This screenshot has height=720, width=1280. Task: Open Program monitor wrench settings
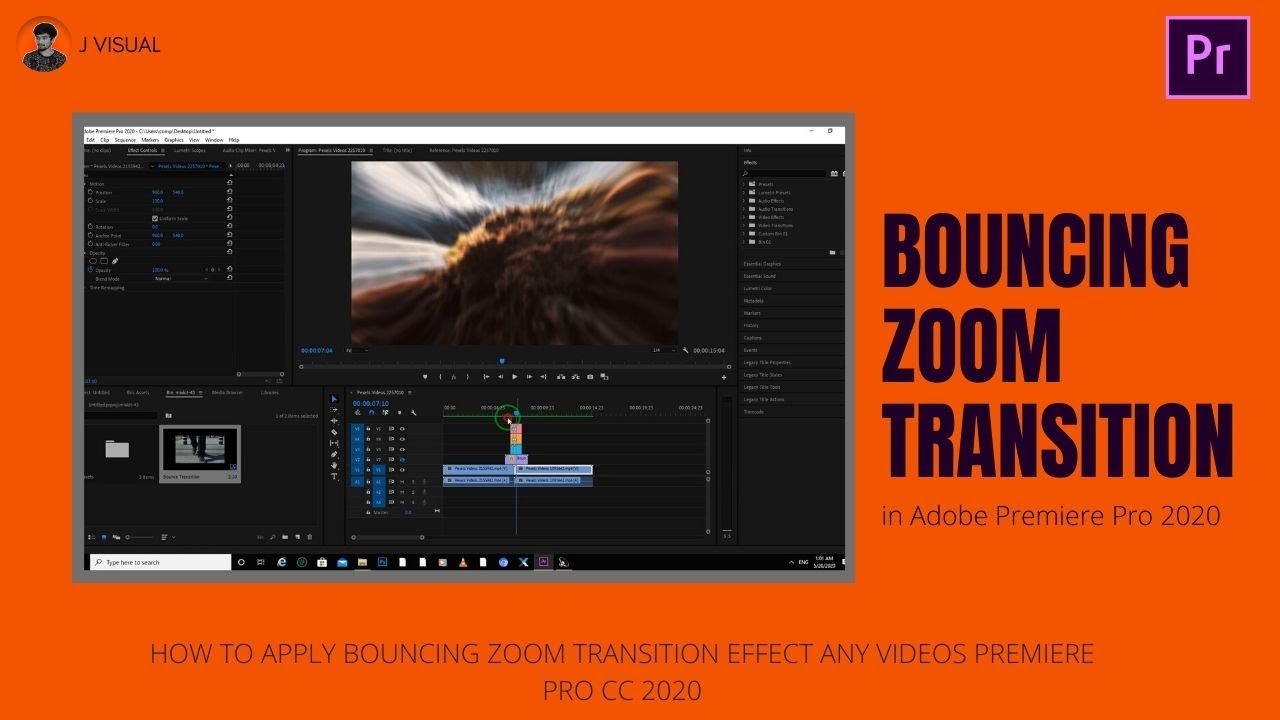(x=686, y=350)
